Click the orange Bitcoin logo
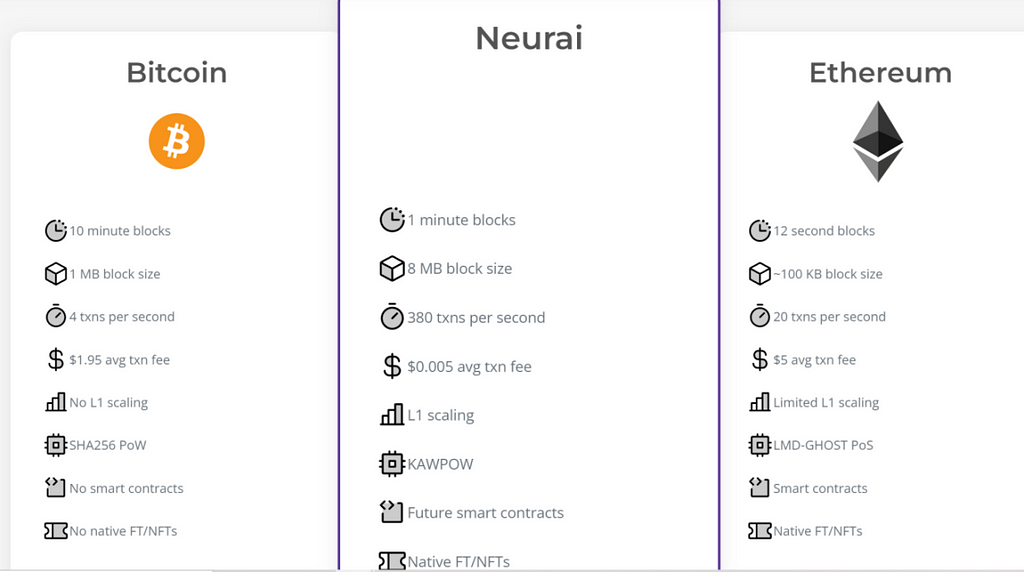 pos(177,140)
